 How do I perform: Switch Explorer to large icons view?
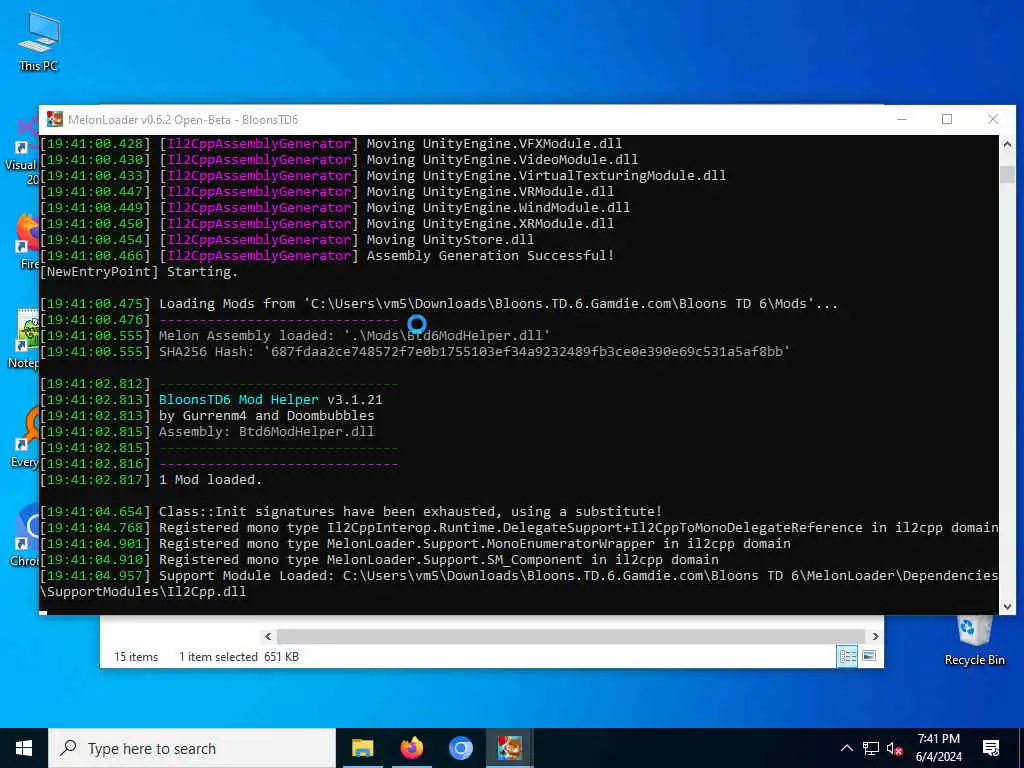[x=869, y=656]
